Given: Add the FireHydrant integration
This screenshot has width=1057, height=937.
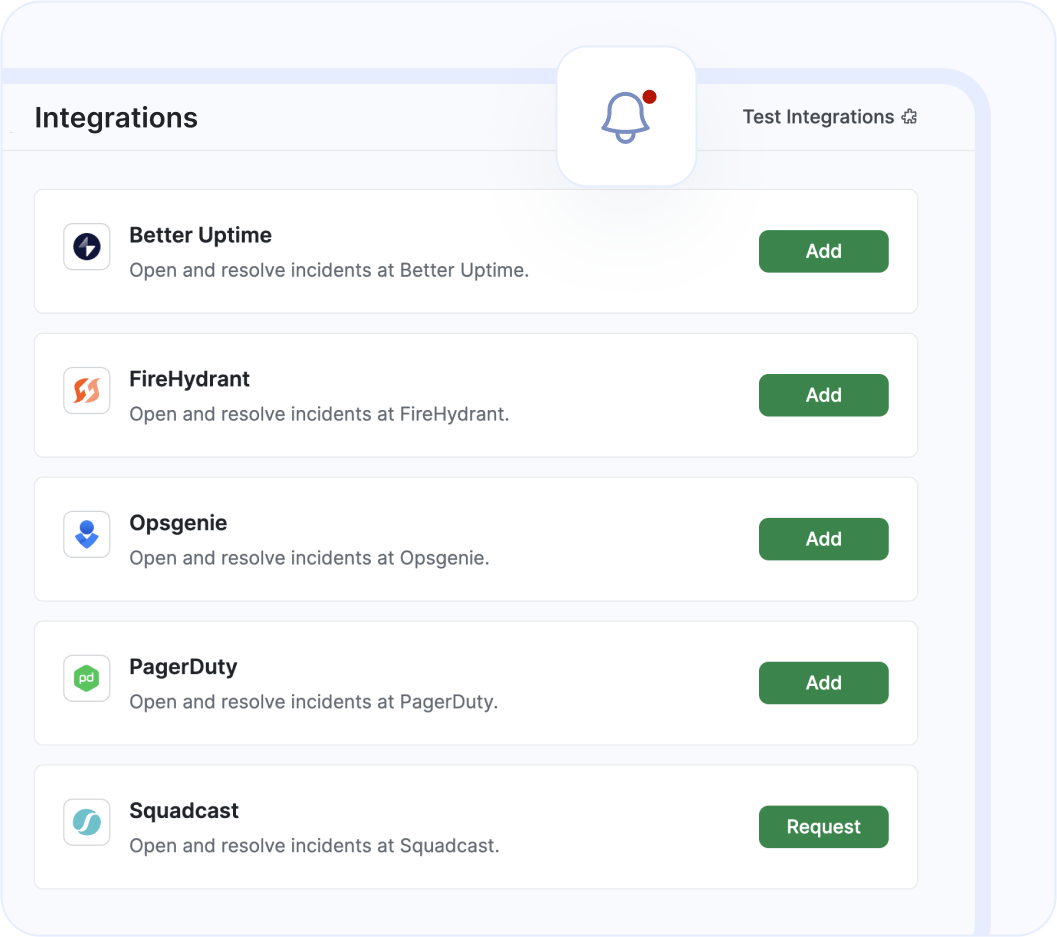Looking at the screenshot, I should pyautogui.click(x=823, y=395).
